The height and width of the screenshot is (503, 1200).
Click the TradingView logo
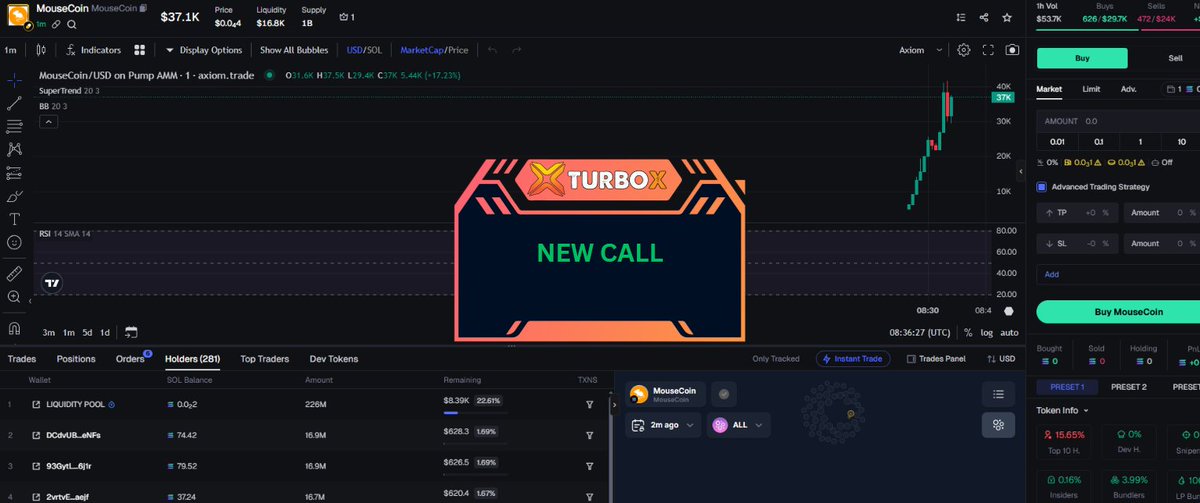pyautogui.click(x=52, y=283)
